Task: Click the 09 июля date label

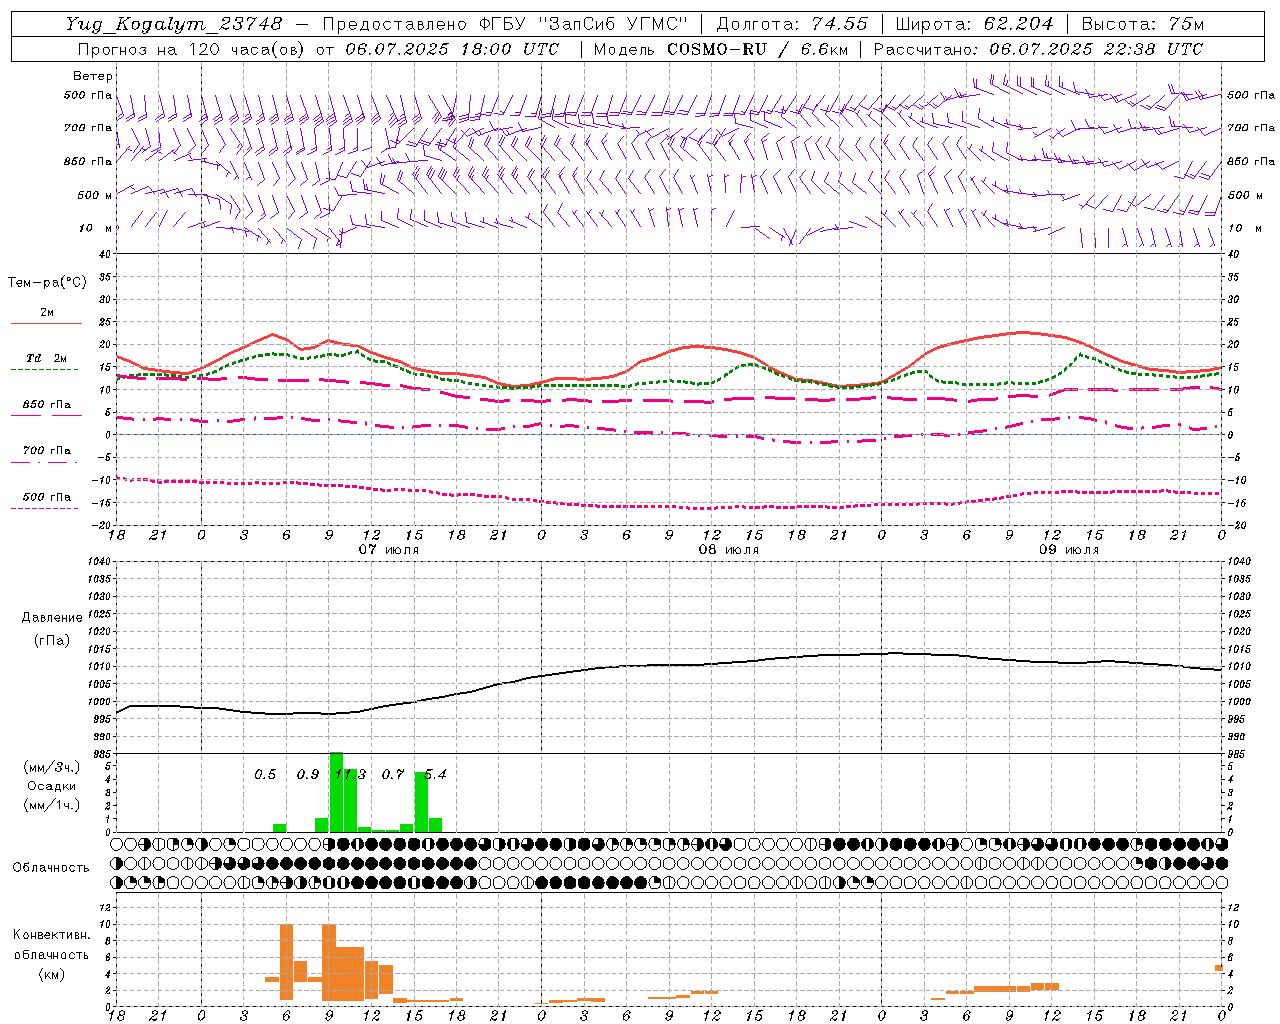Action: coord(1069,550)
